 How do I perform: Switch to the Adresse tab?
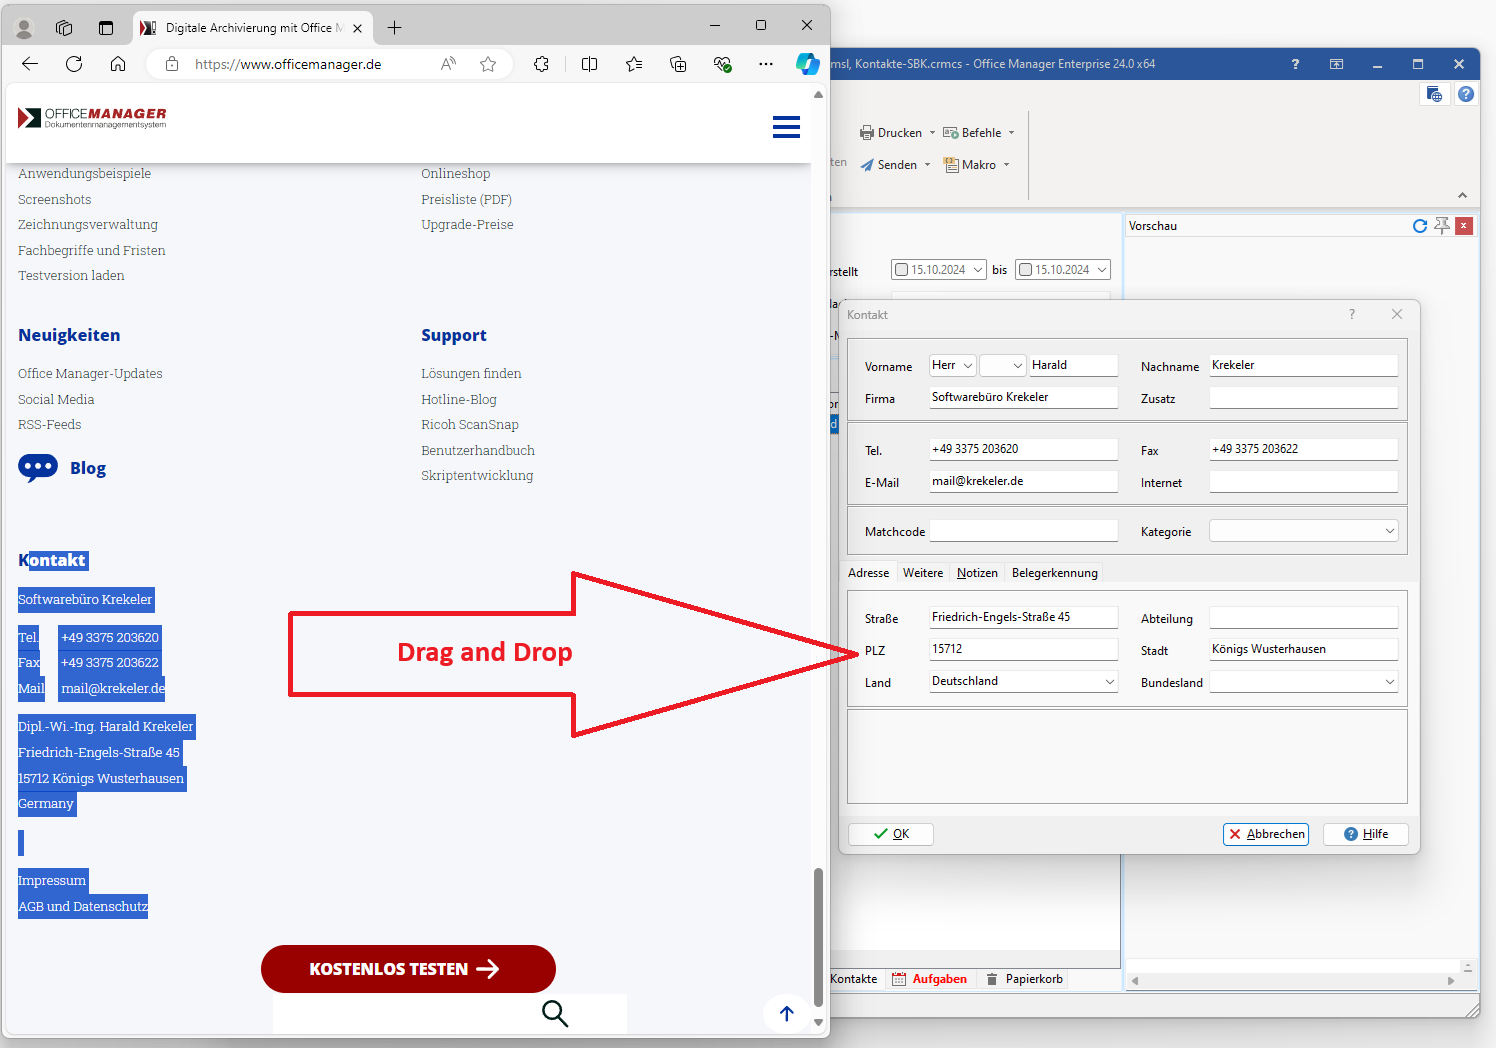pyautogui.click(x=868, y=573)
